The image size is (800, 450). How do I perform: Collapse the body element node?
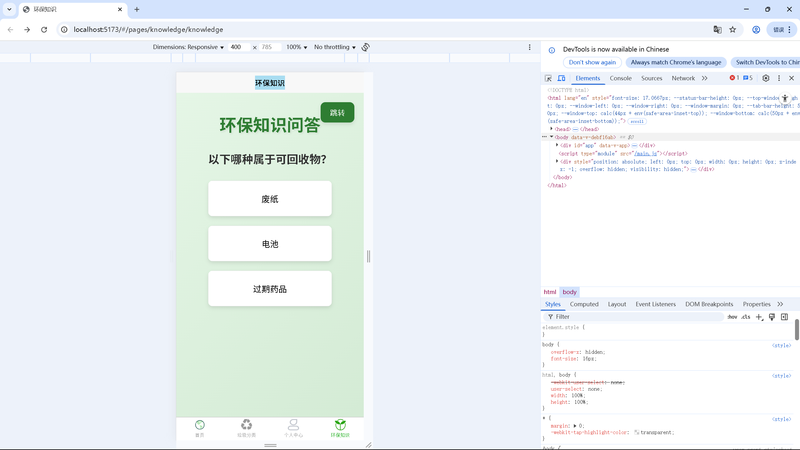point(552,137)
